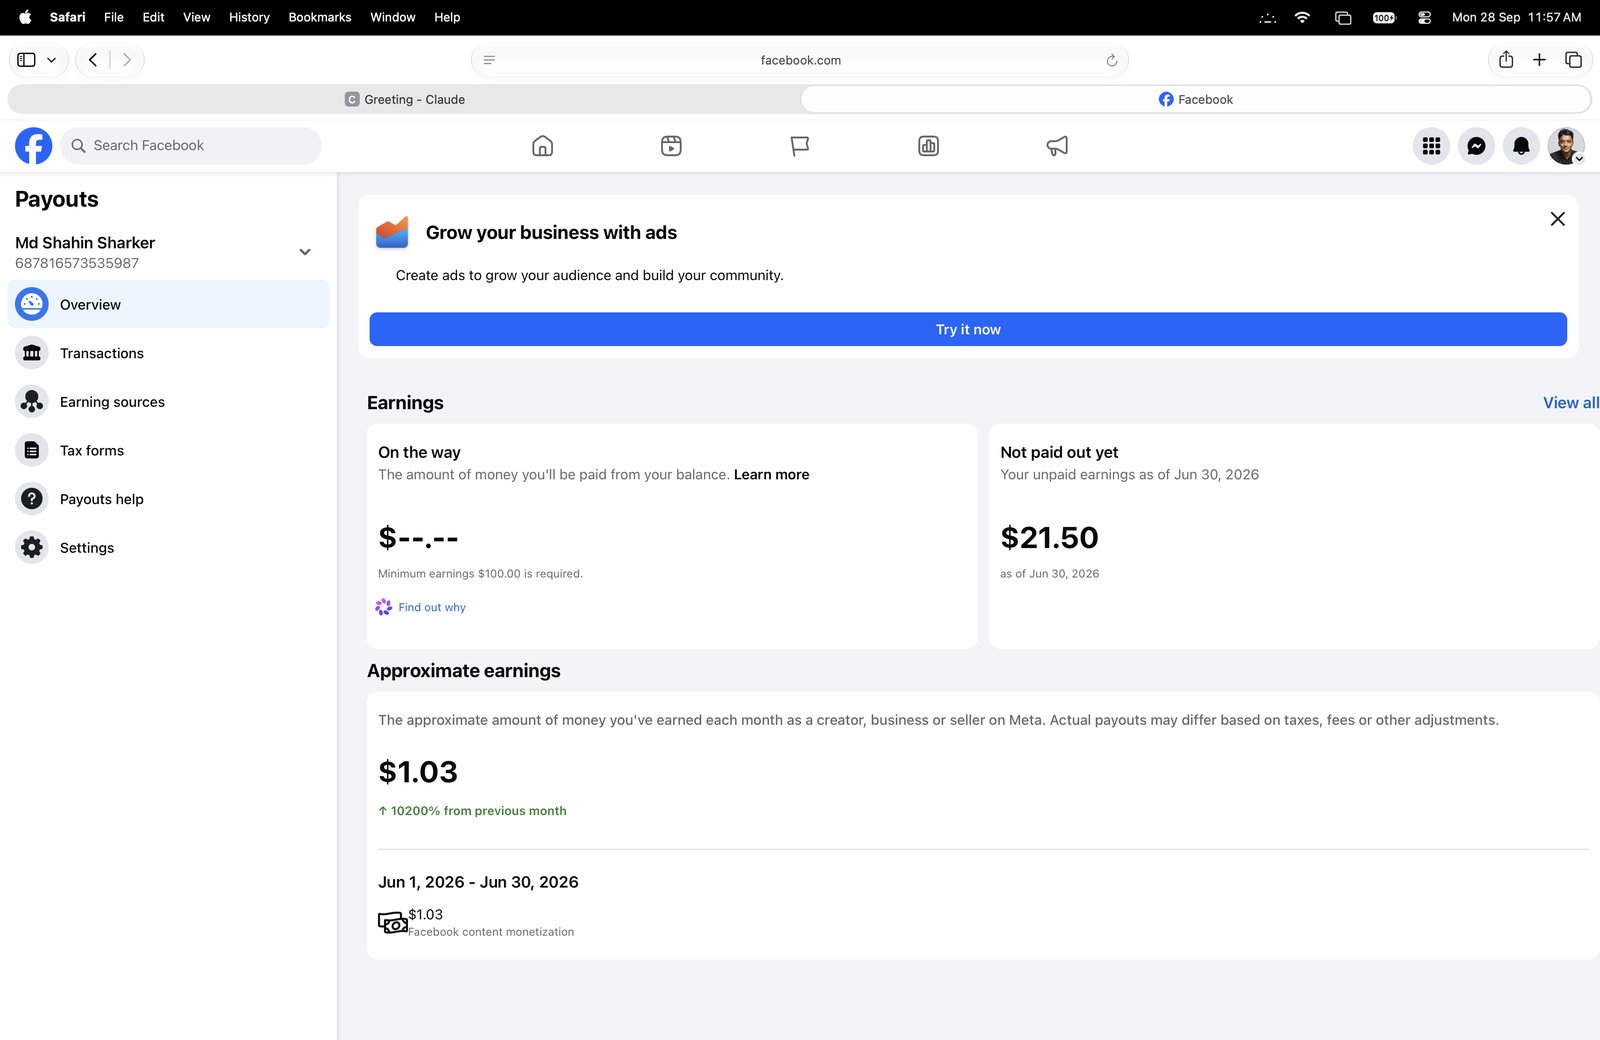
Task: Click the menu bar date and time
Action: (x=1516, y=17)
